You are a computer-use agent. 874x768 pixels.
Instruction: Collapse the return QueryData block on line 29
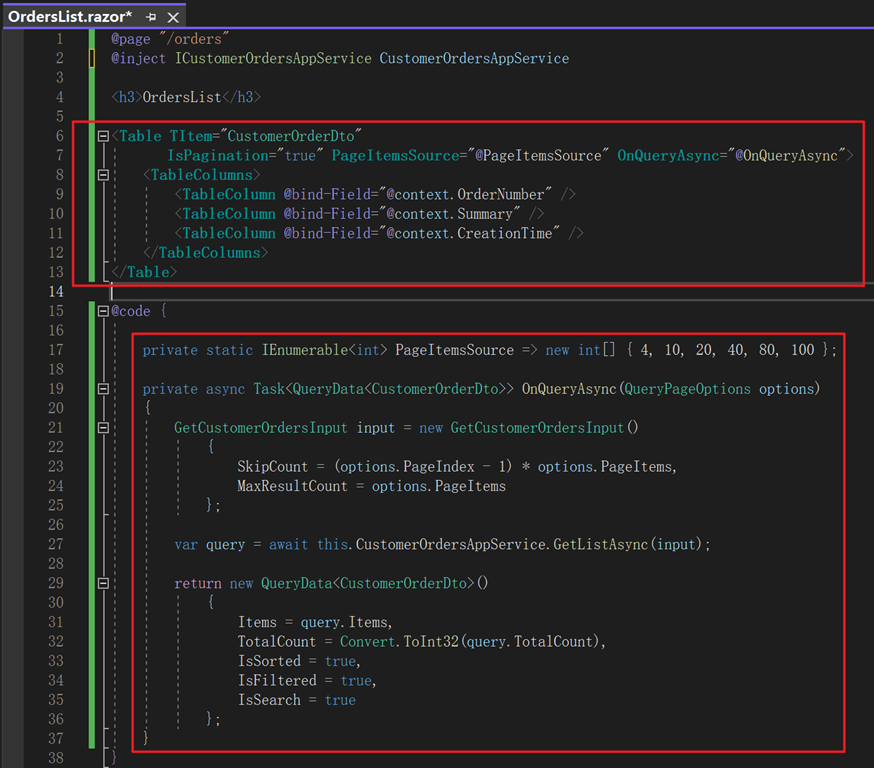[x=103, y=583]
